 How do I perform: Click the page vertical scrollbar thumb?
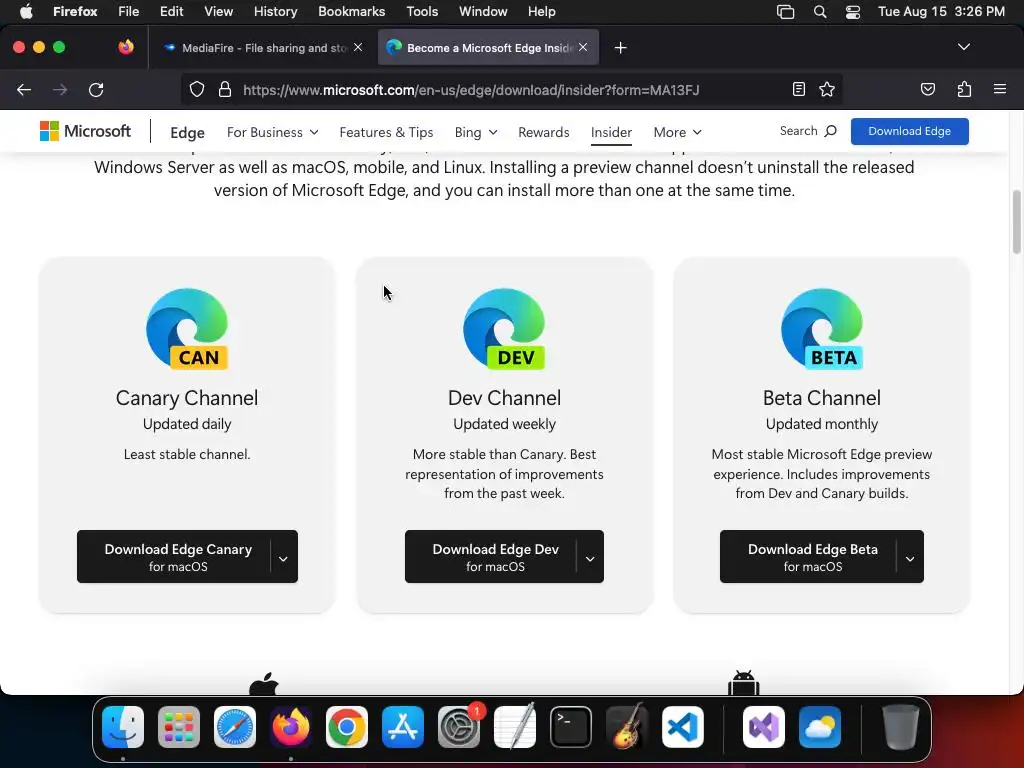pyautogui.click(x=1016, y=222)
